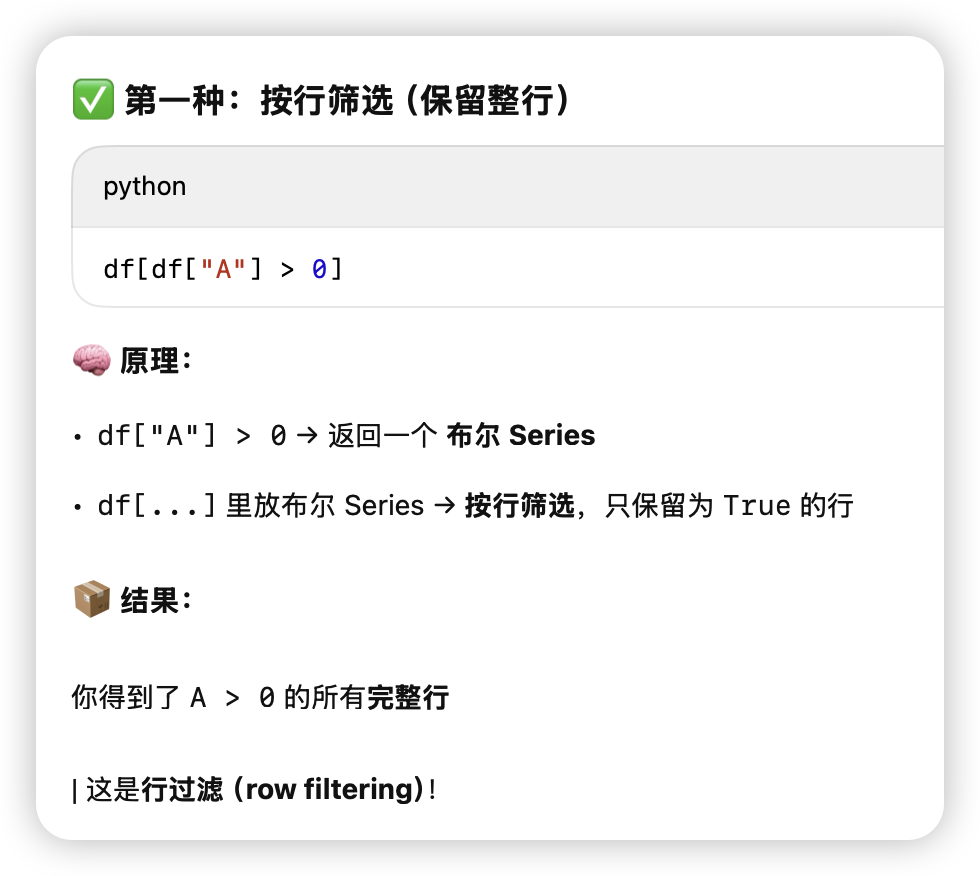980x876 pixels.
Task: Click the bold 布尔 Series text
Action: (x=521, y=435)
